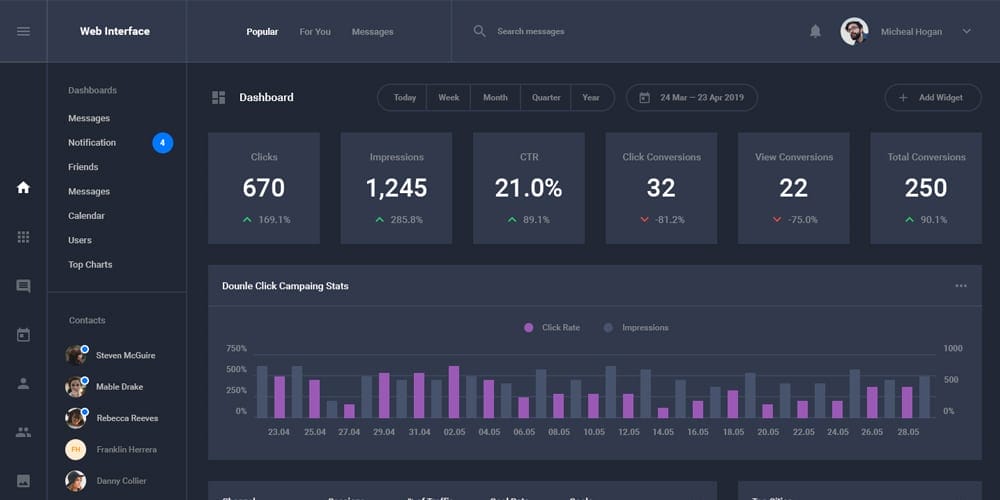Select the Year time range
1000x500 pixels.
coord(591,98)
